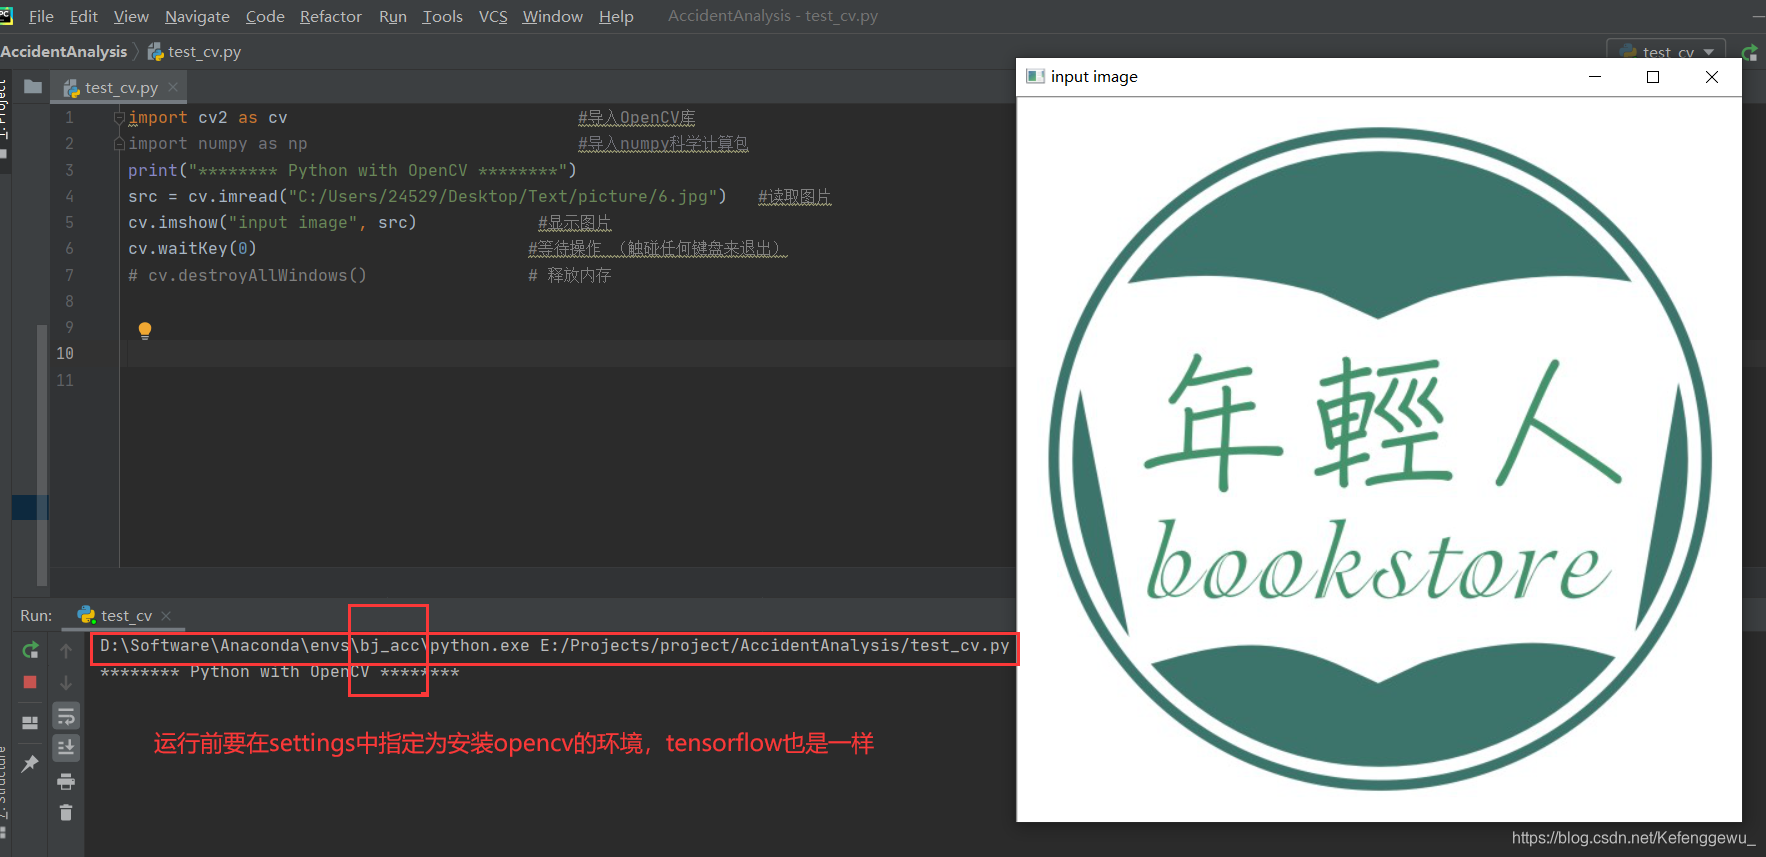Click the 'Python with OpenCV' console output line
Image resolution: width=1766 pixels, height=857 pixels.
click(x=280, y=672)
